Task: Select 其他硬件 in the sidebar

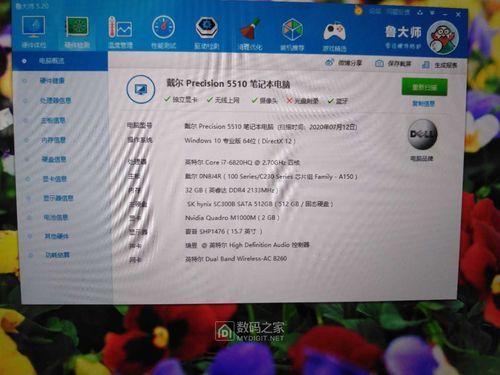Action: [x=56, y=236]
